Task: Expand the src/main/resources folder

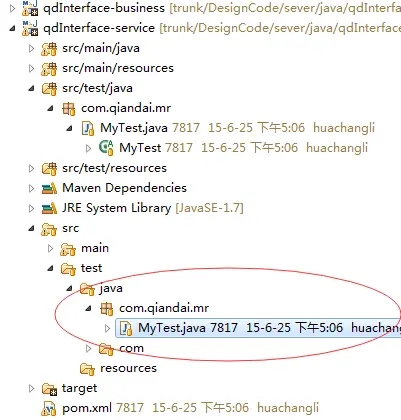Action: click(x=32, y=68)
